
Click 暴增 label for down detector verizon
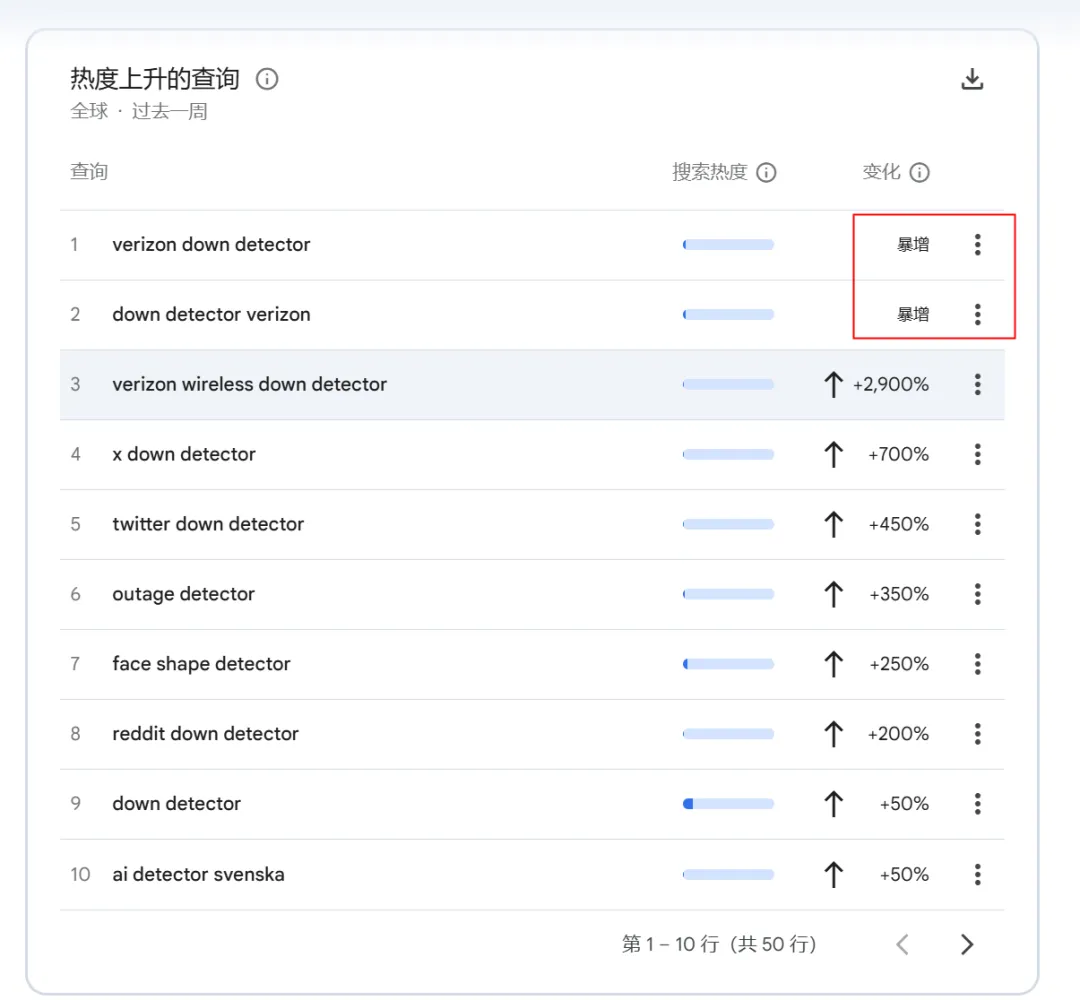coord(913,314)
